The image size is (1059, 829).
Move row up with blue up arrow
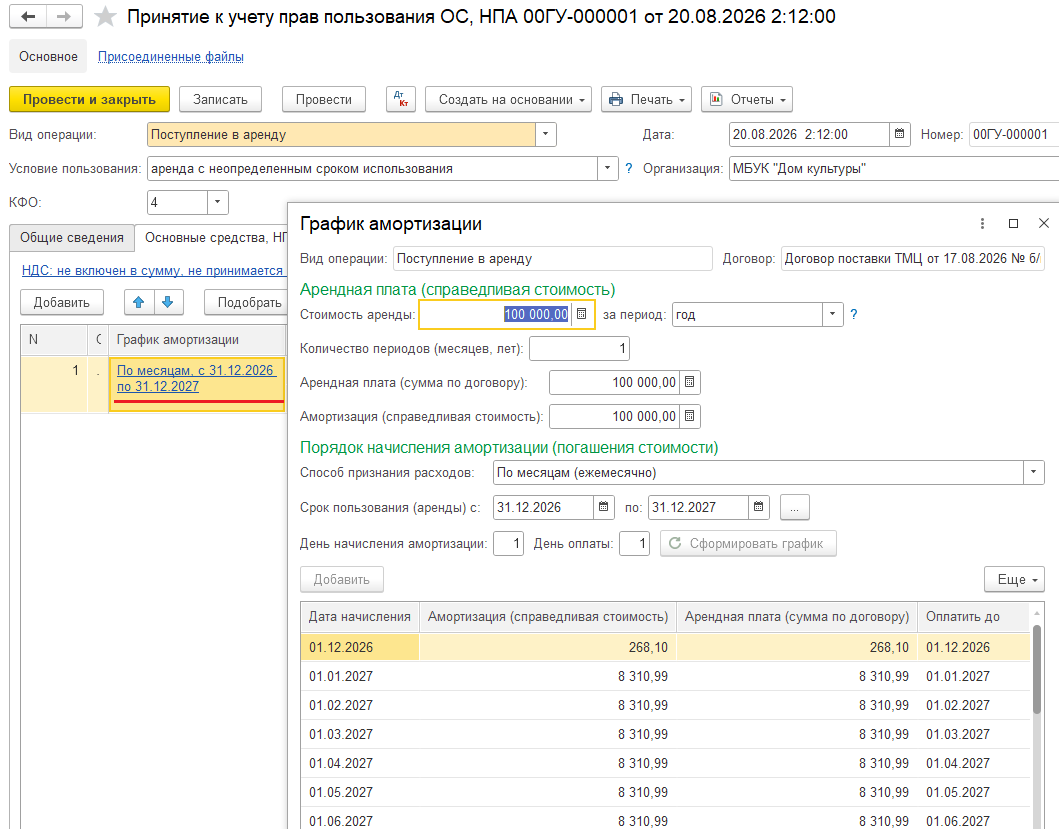coord(139,302)
